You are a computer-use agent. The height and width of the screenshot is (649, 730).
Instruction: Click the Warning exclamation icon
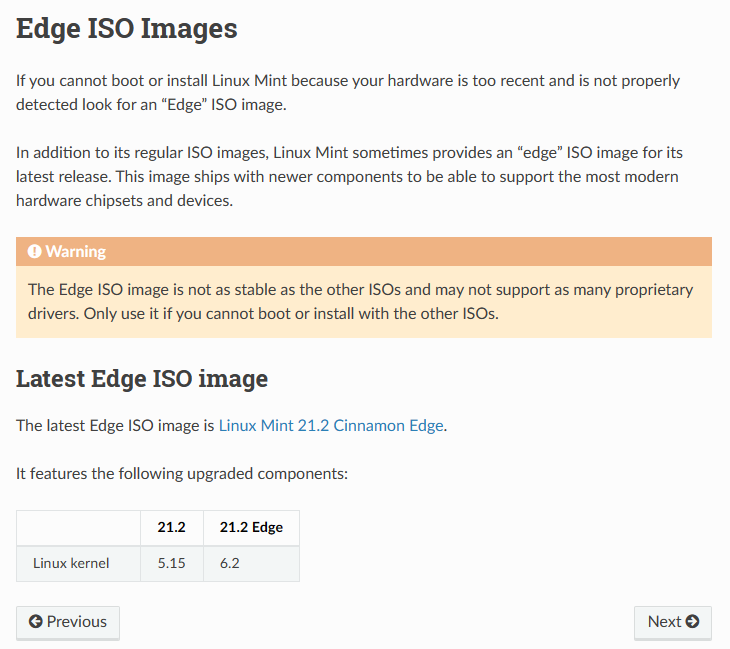pos(34,251)
